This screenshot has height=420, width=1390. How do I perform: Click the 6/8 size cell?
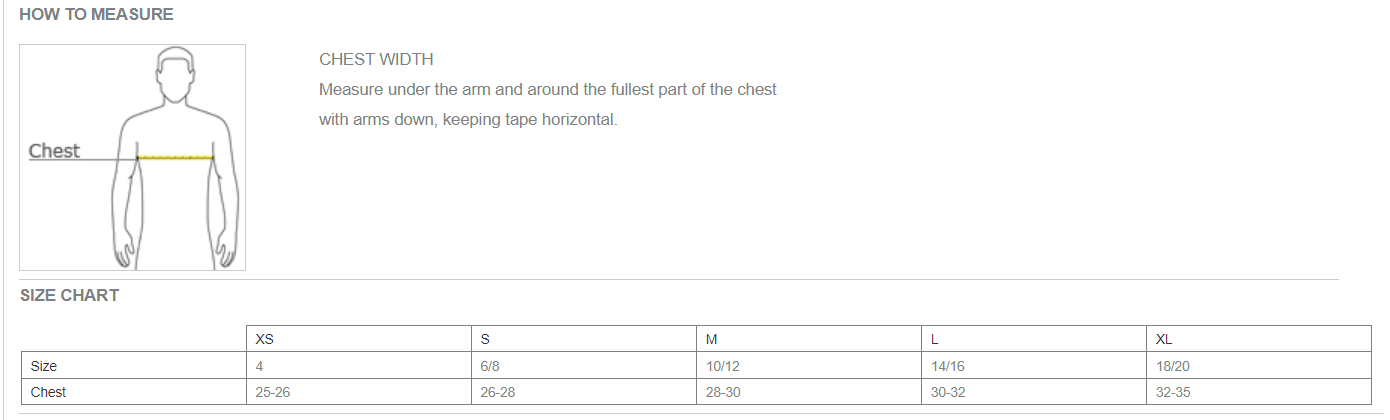tap(585, 366)
